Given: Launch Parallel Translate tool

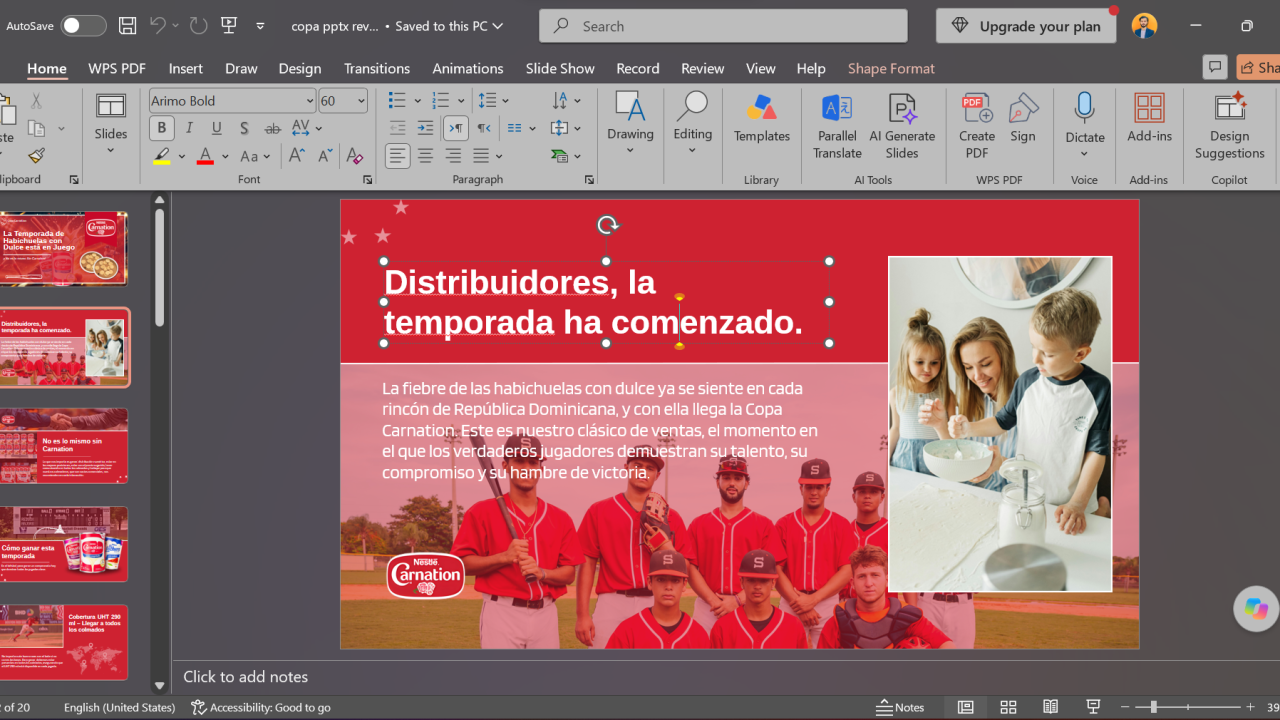Looking at the screenshot, I should coord(837,126).
